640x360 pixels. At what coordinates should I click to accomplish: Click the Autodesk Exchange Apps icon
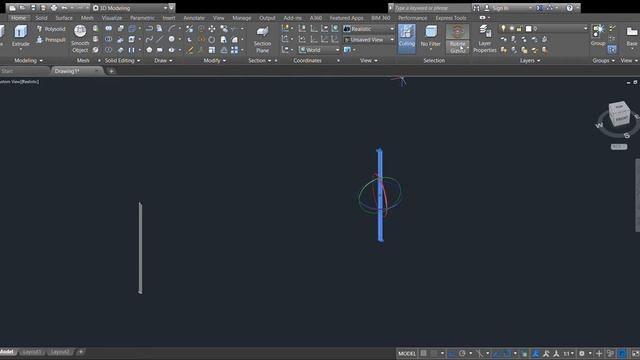tap(540, 8)
